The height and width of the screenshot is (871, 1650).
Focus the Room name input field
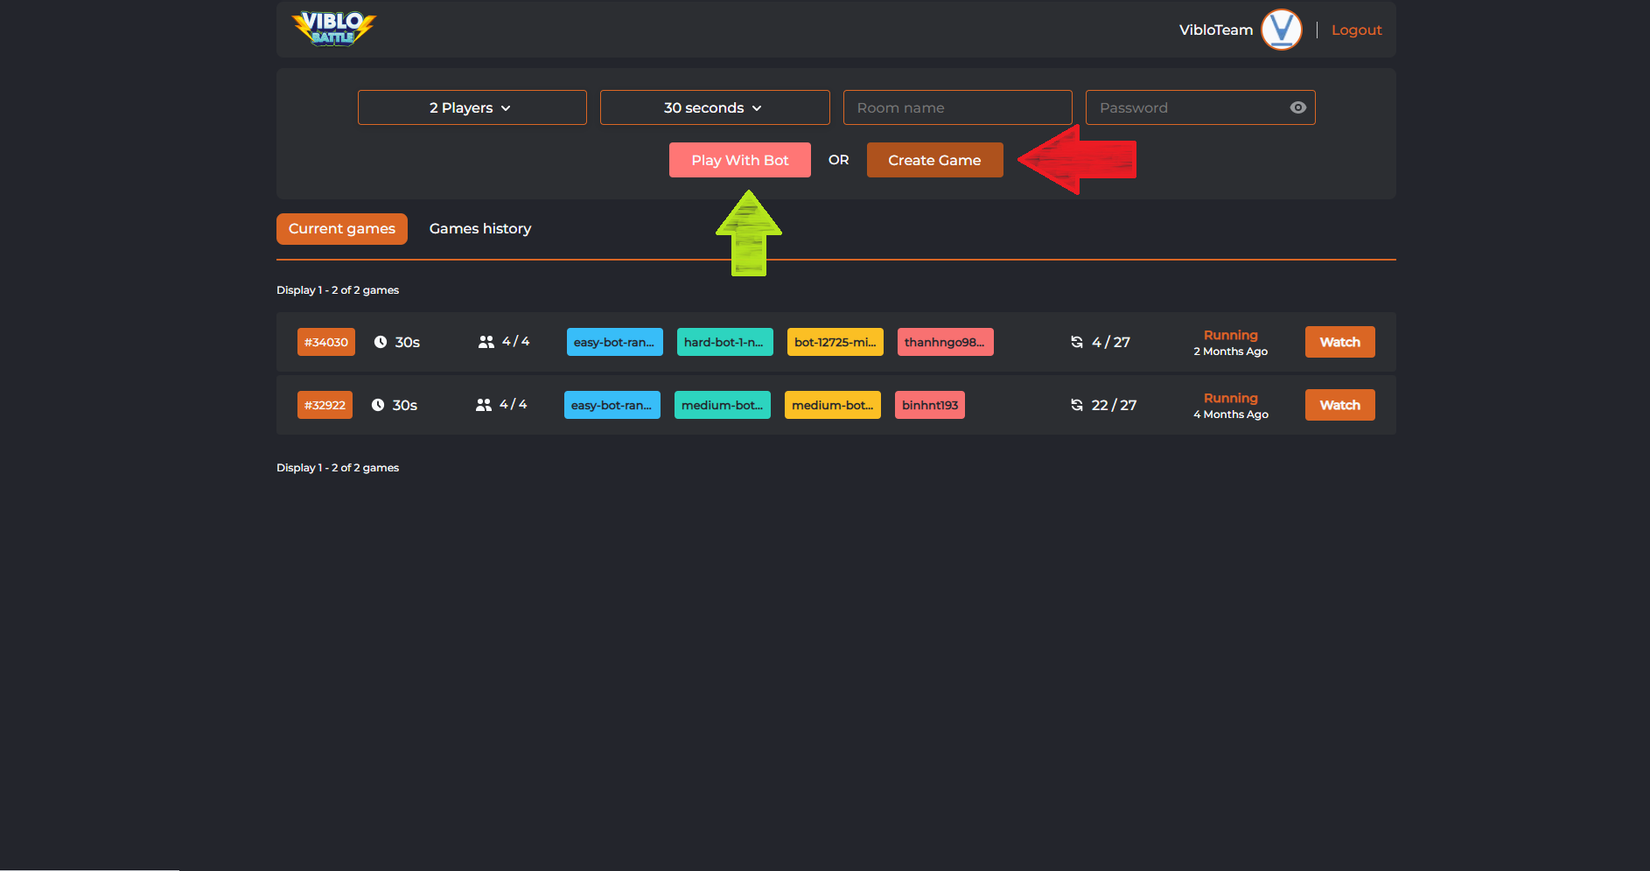pyautogui.click(x=958, y=108)
